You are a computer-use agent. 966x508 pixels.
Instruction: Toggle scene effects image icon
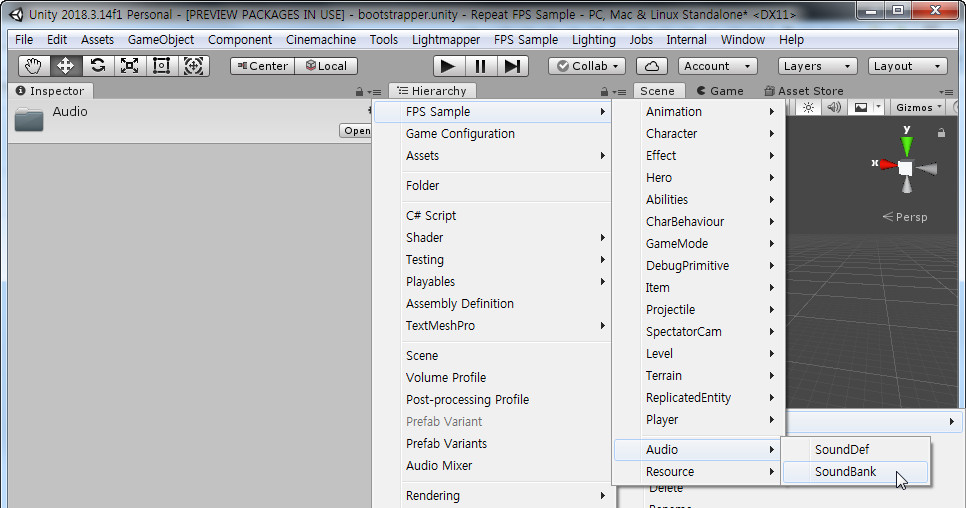[x=861, y=108]
